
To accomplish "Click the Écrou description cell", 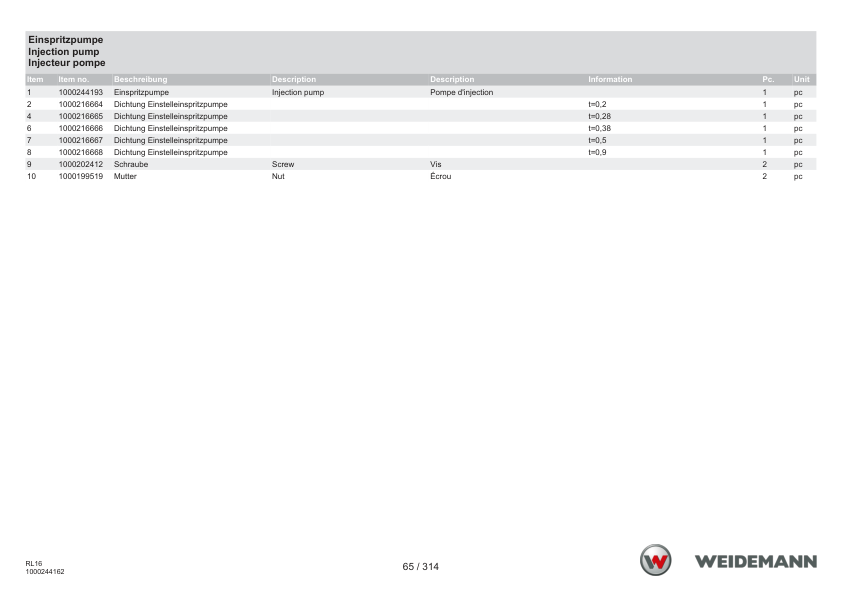I will pyautogui.click(x=440, y=176).
